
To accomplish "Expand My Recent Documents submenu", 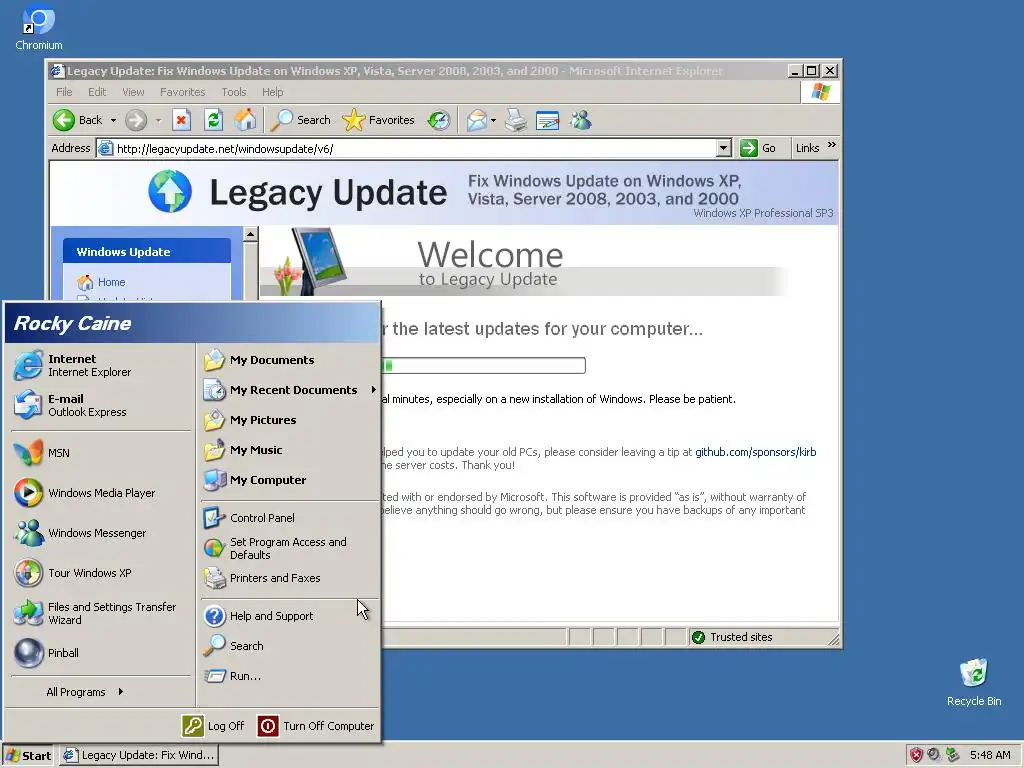I will pyautogui.click(x=289, y=390).
